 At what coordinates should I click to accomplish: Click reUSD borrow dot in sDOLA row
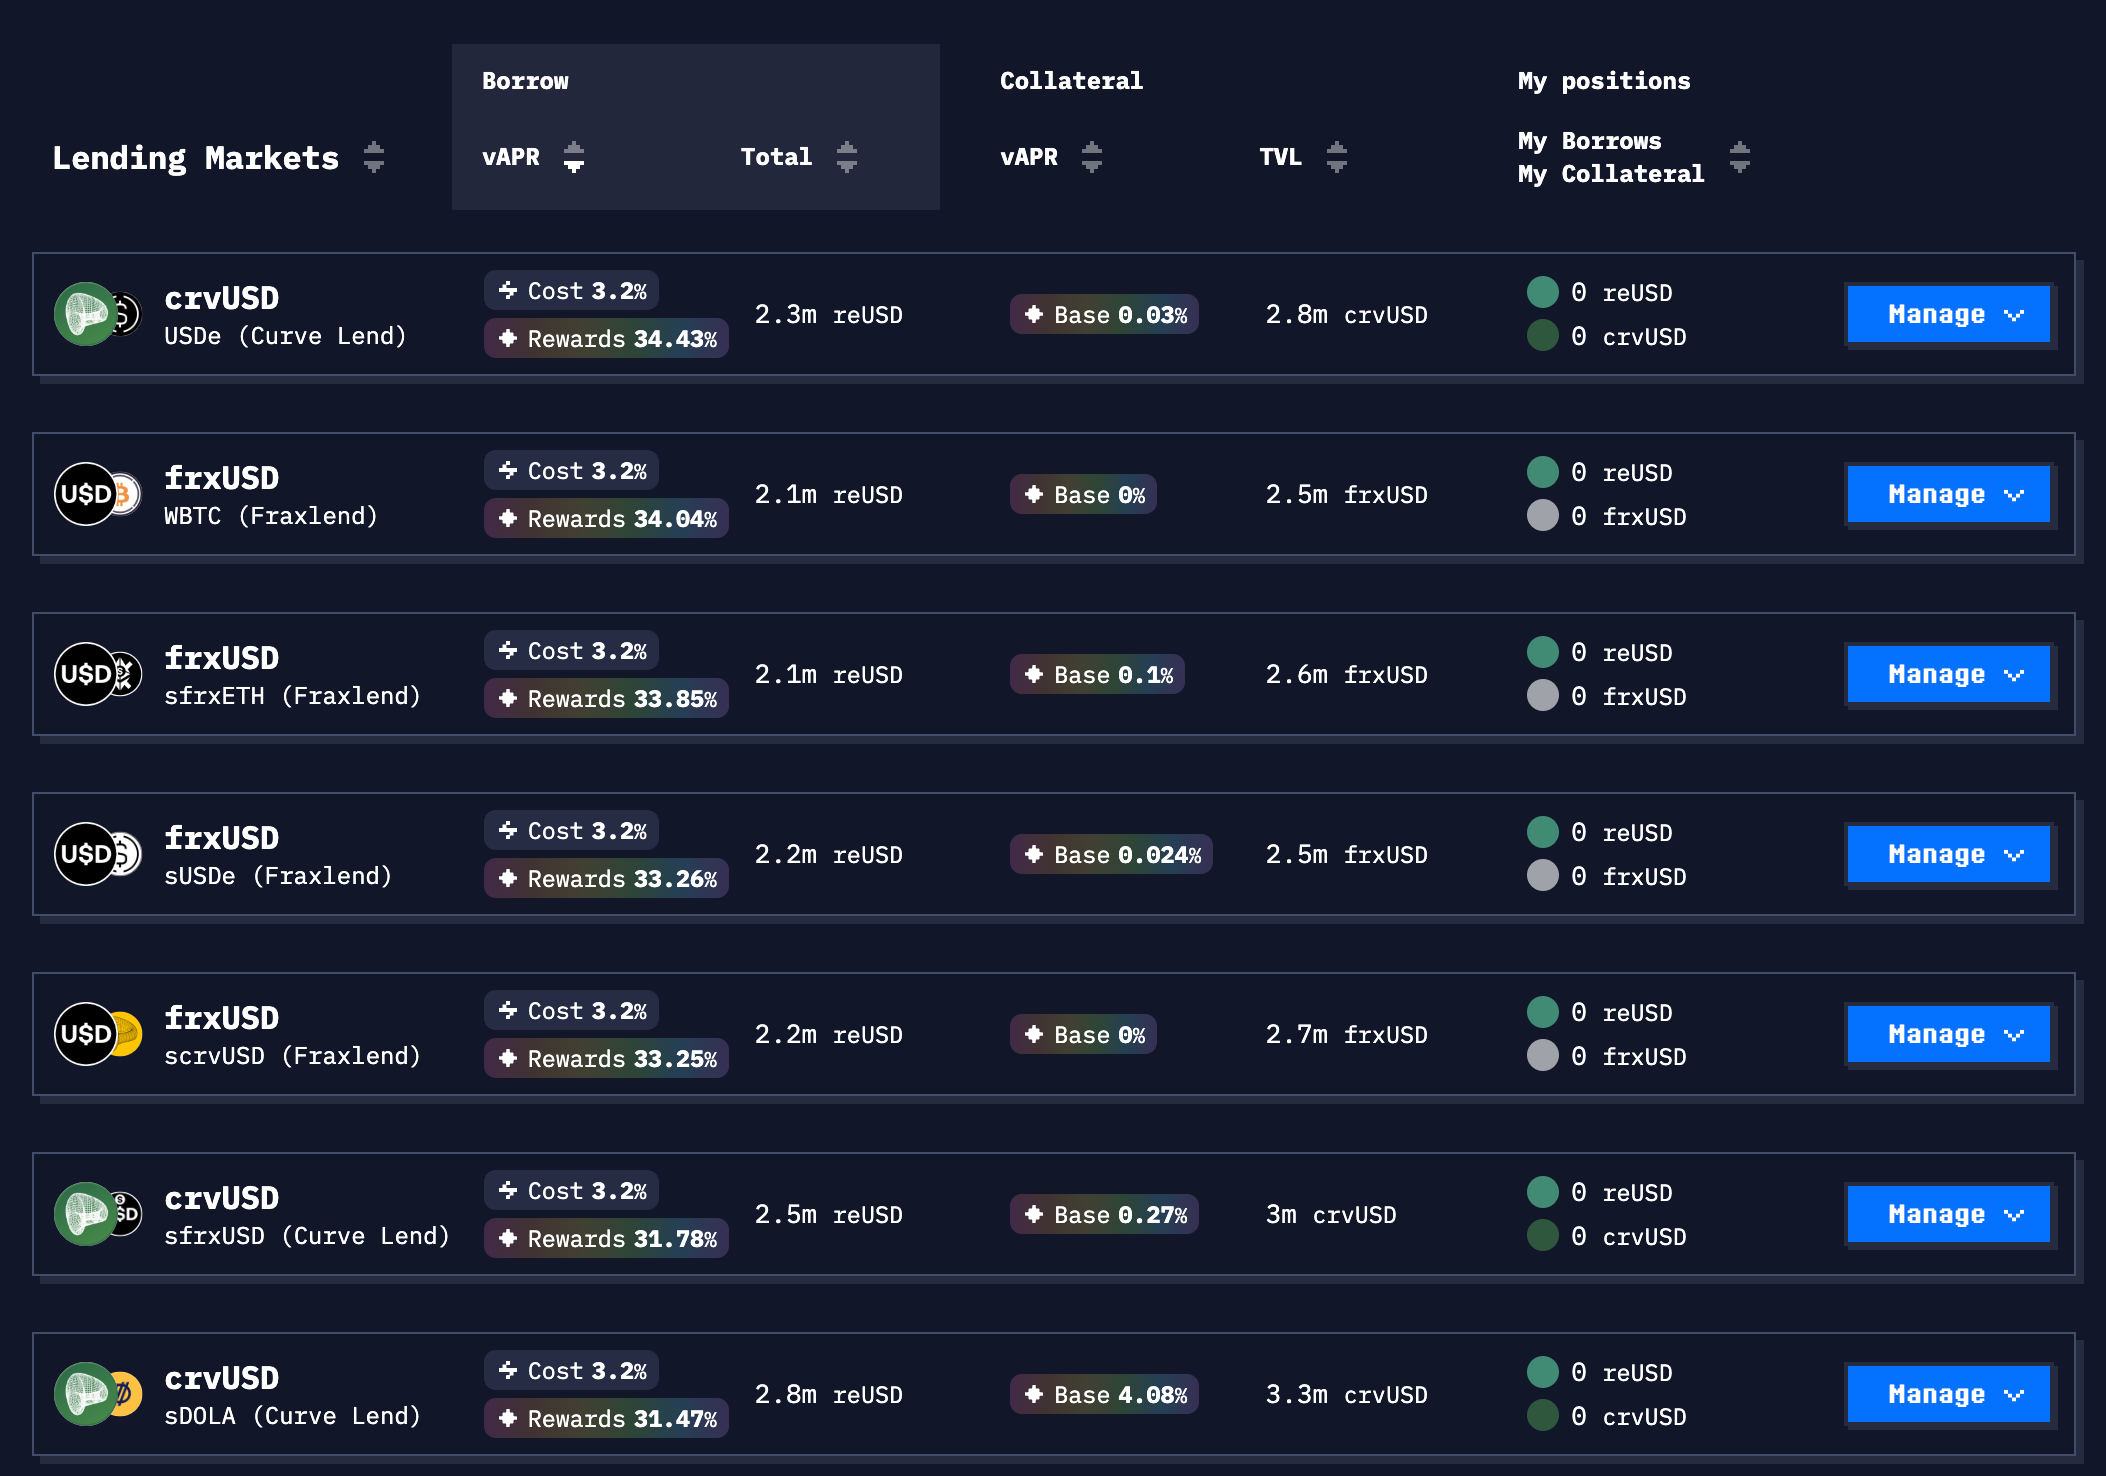(x=1543, y=1372)
